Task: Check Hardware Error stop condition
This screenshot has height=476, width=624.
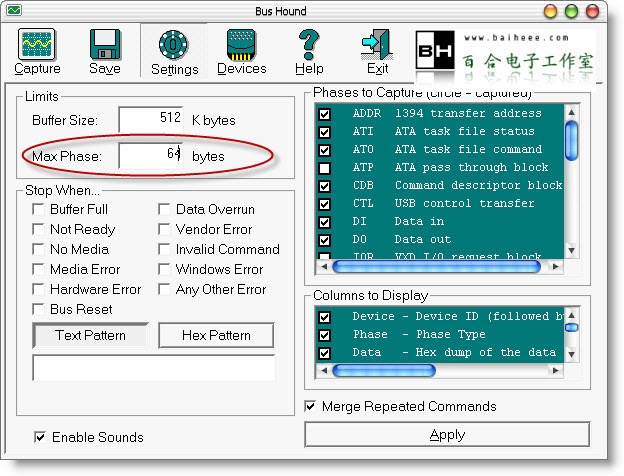Action: coord(38,289)
